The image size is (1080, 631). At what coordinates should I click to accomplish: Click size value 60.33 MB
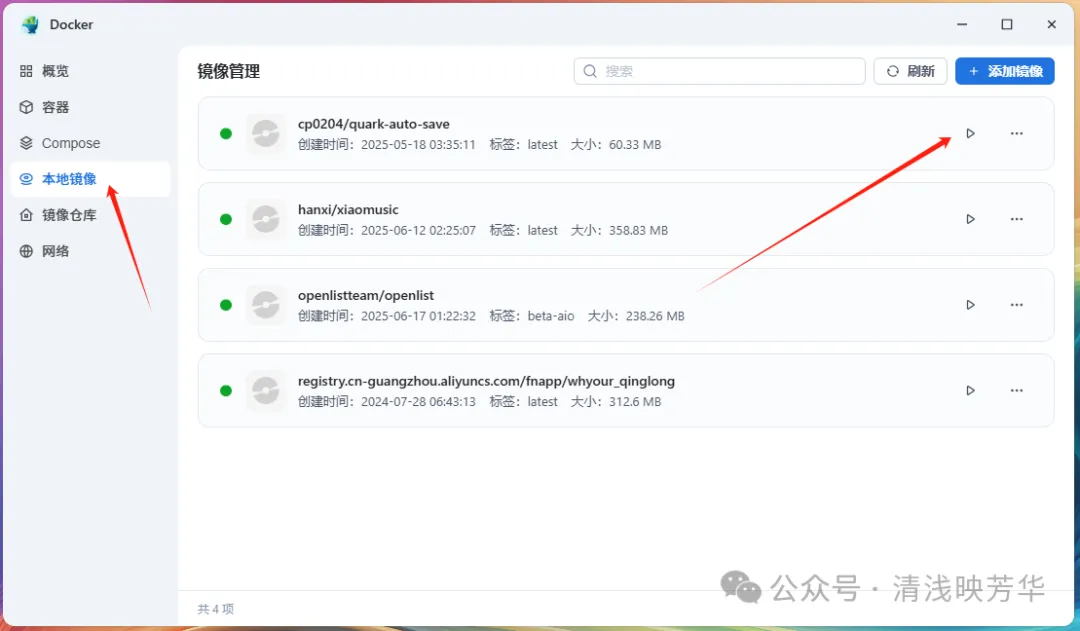click(635, 145)
